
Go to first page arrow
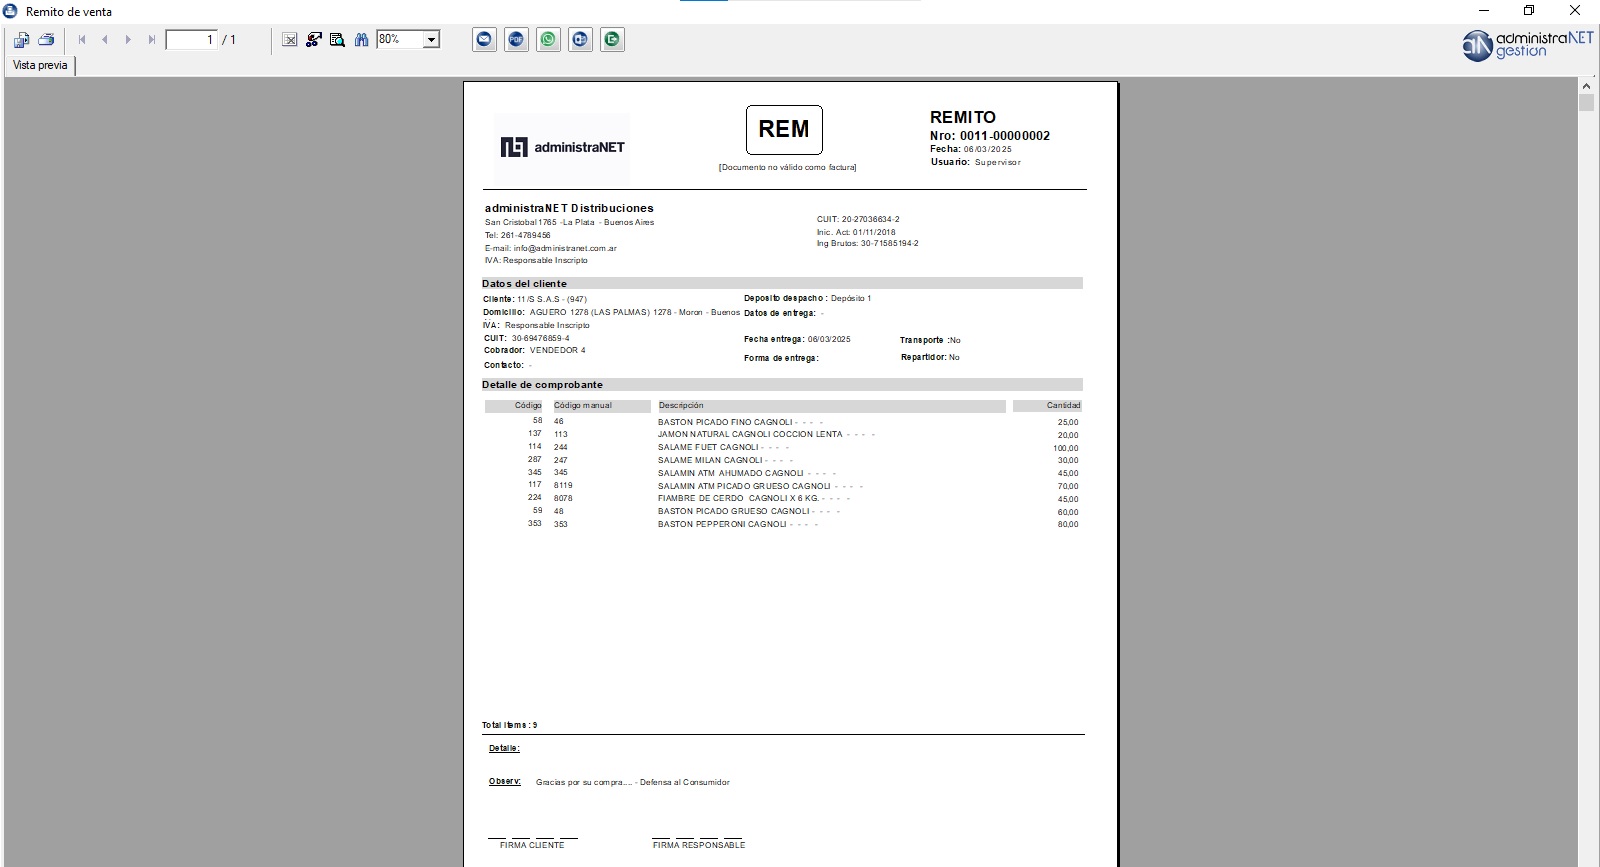click(x=82, y=40)
